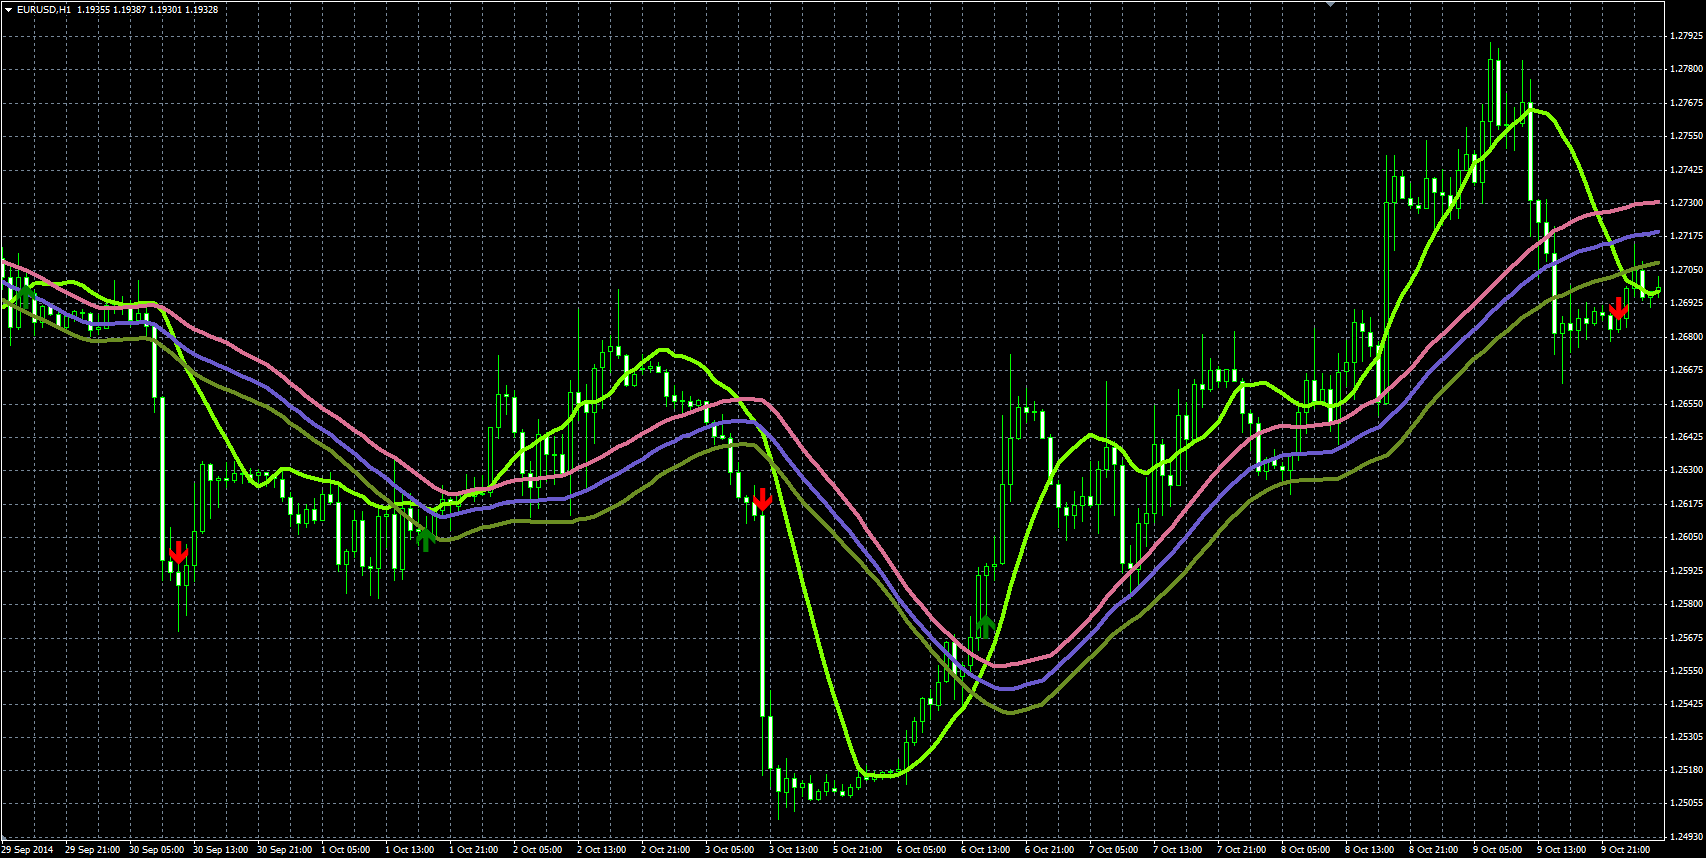
Task: Click the 1.27675 price scale label
Action: 1686,103
